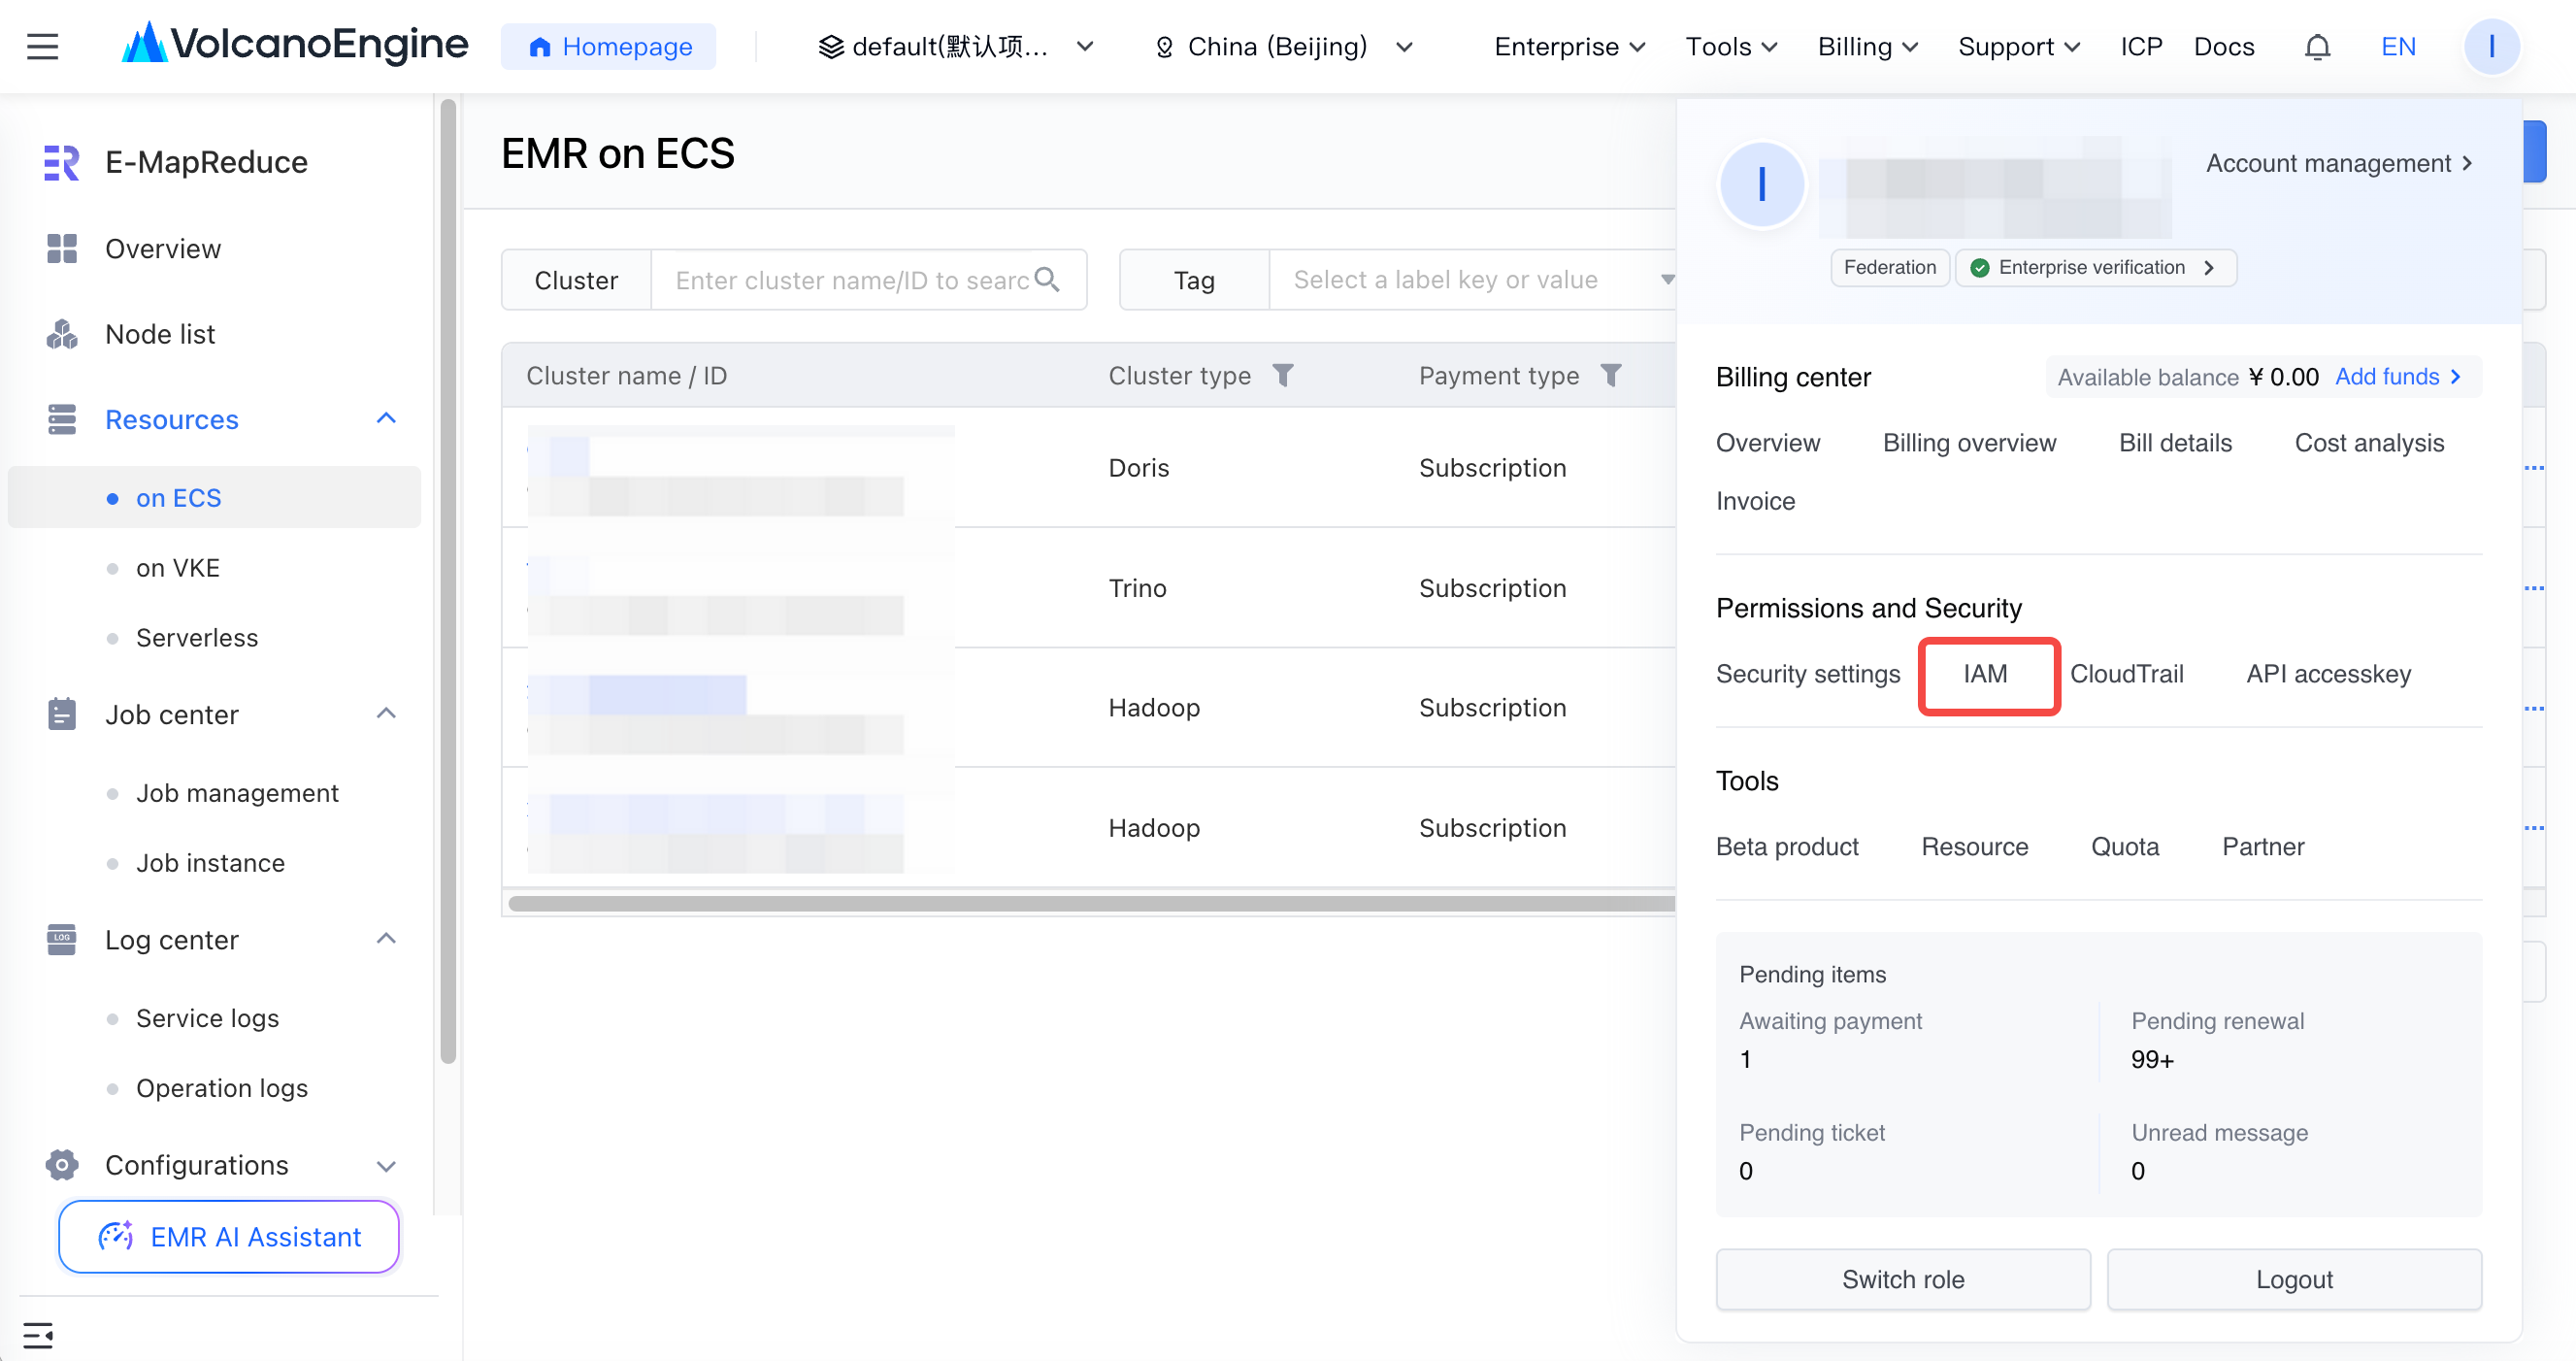Click the VolcanoEngine logo

pyautogui.click(x=294, y=45)
